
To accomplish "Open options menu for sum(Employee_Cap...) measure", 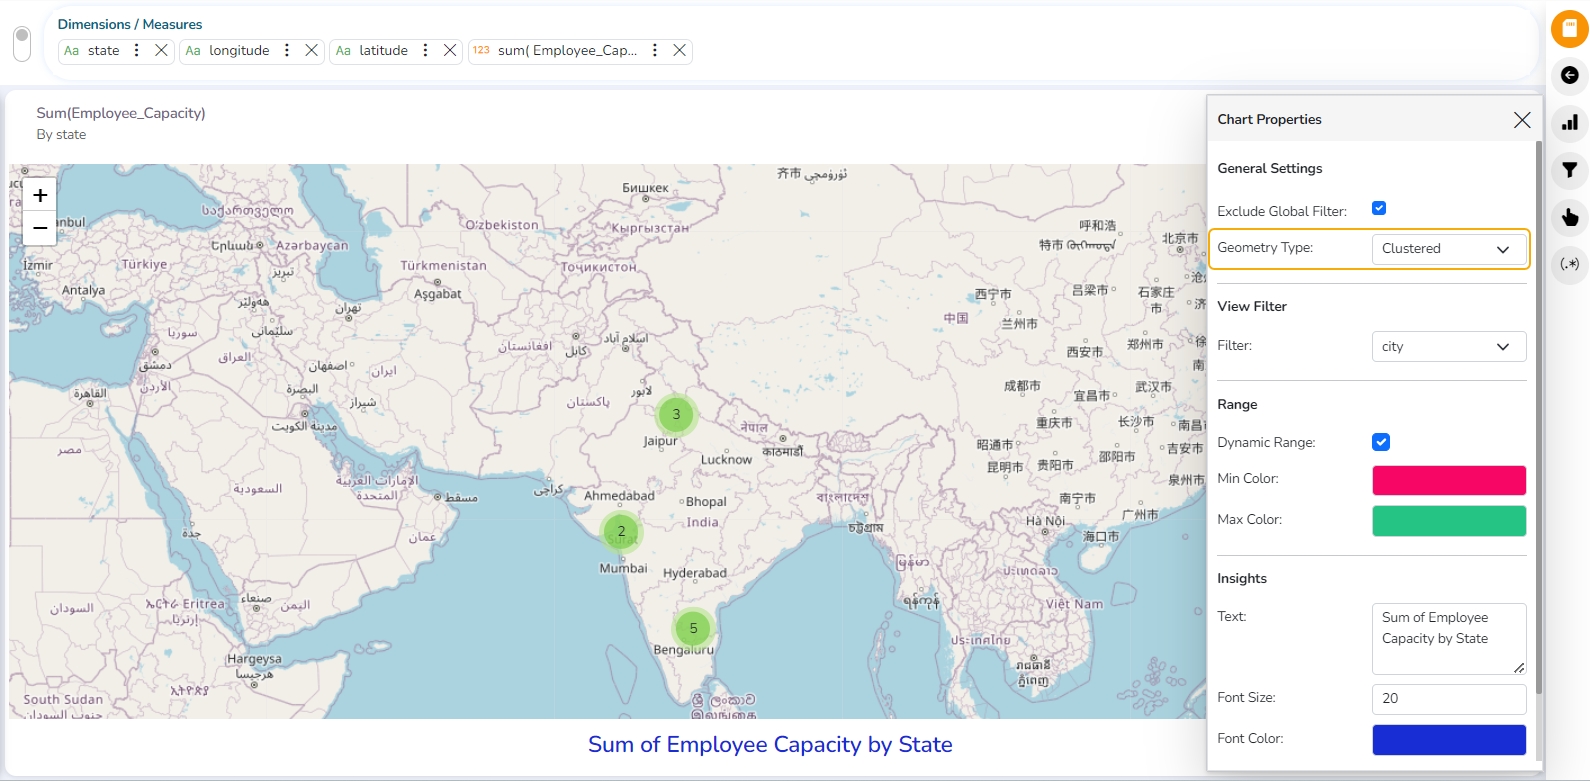I will click(655, 50).
